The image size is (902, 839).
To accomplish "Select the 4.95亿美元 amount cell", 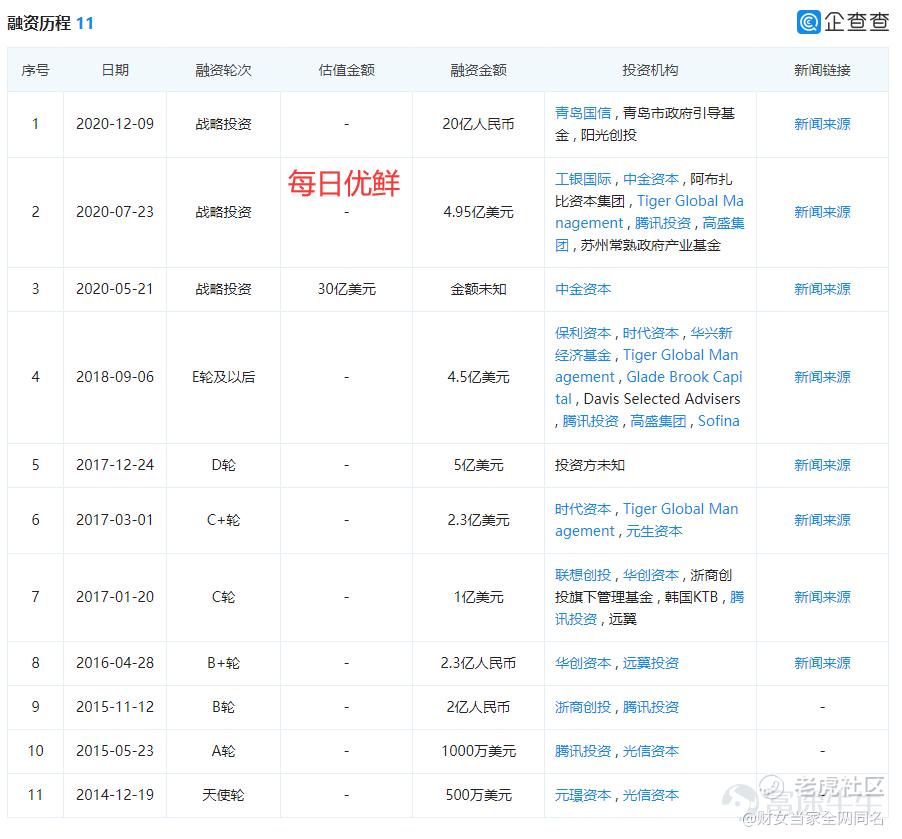I will tap(478, 212).
